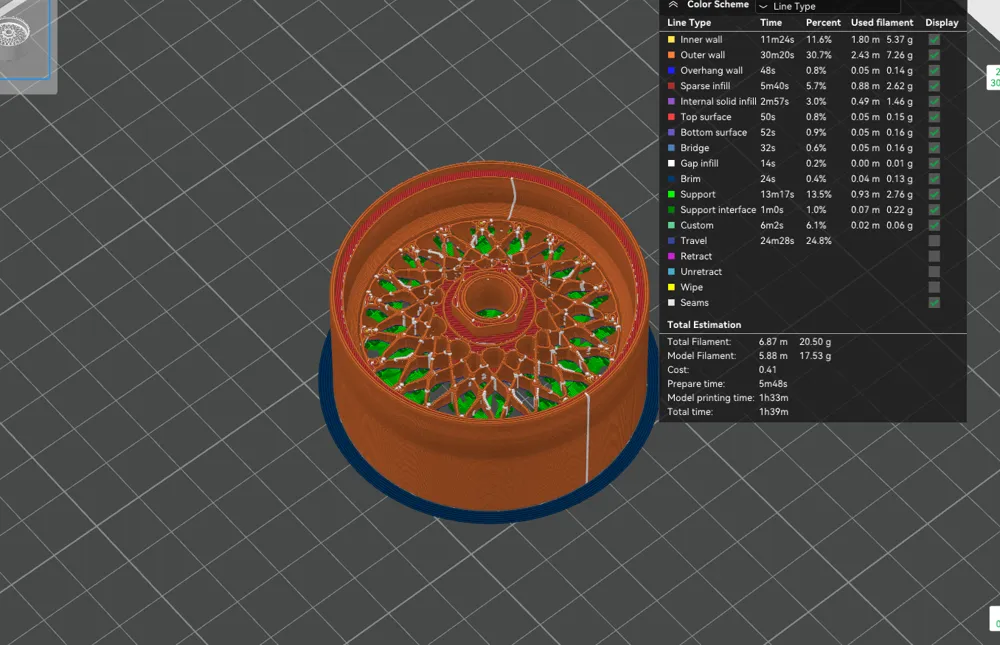Select the wheel plate thumbnail
Viewport: 1000px width, 645px height.
coord(24,38)
